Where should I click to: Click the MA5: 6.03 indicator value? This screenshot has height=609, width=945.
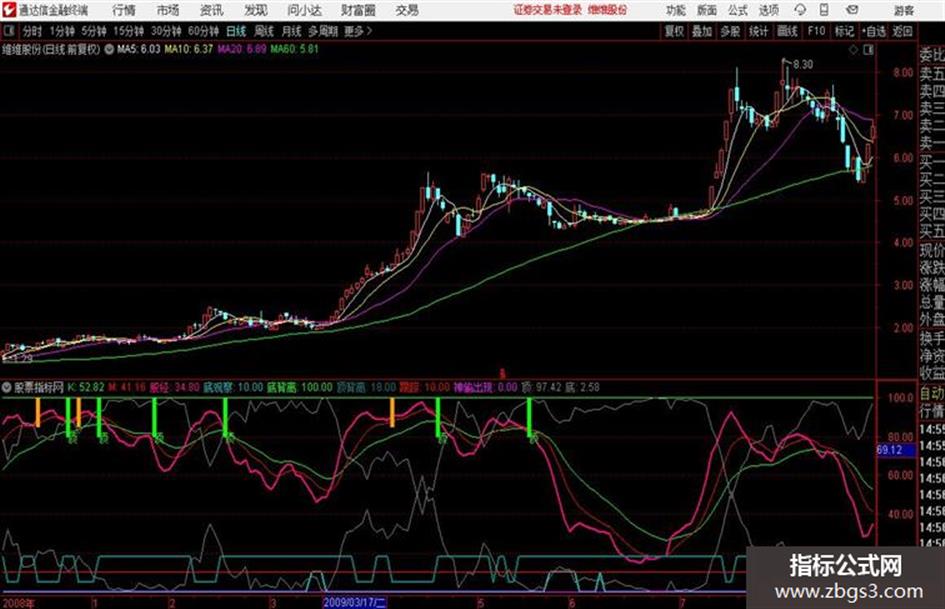click(139, 49)
